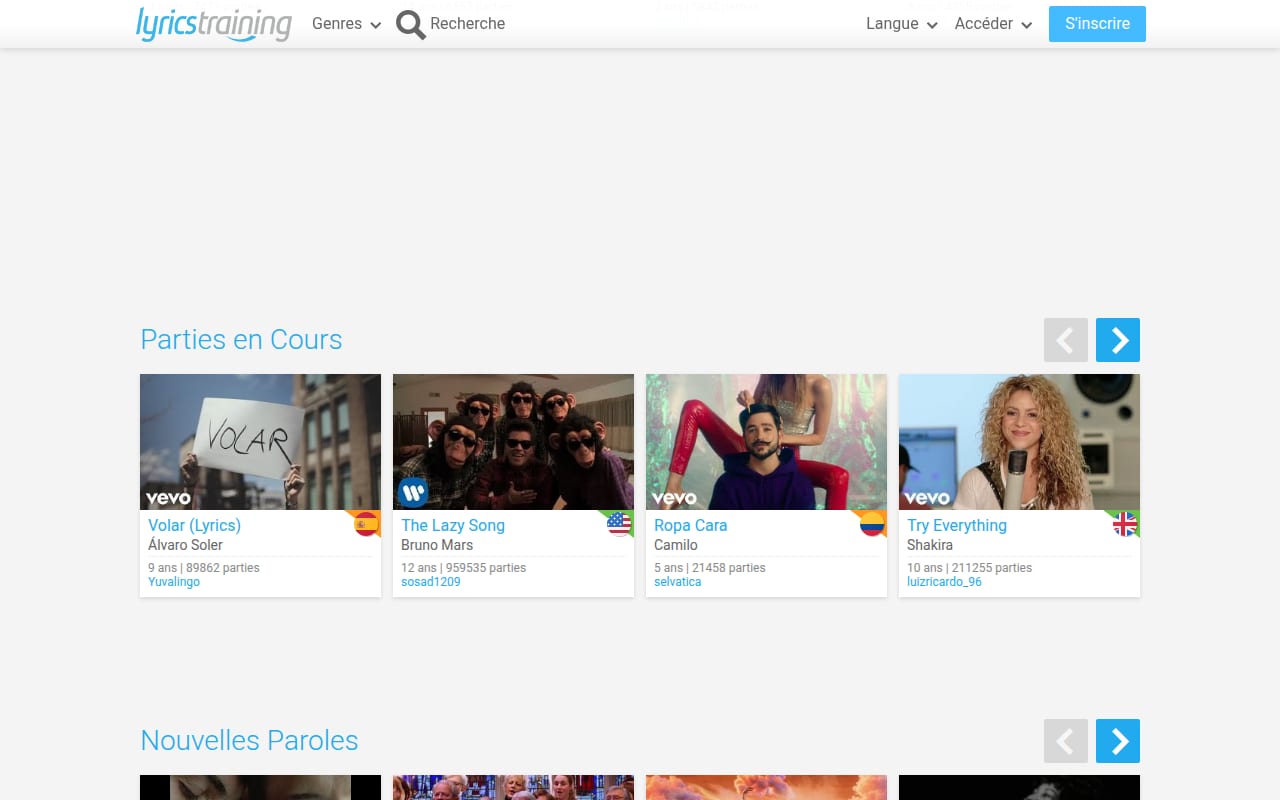Click the US flag on The Lazy Song card

[619, 524]
